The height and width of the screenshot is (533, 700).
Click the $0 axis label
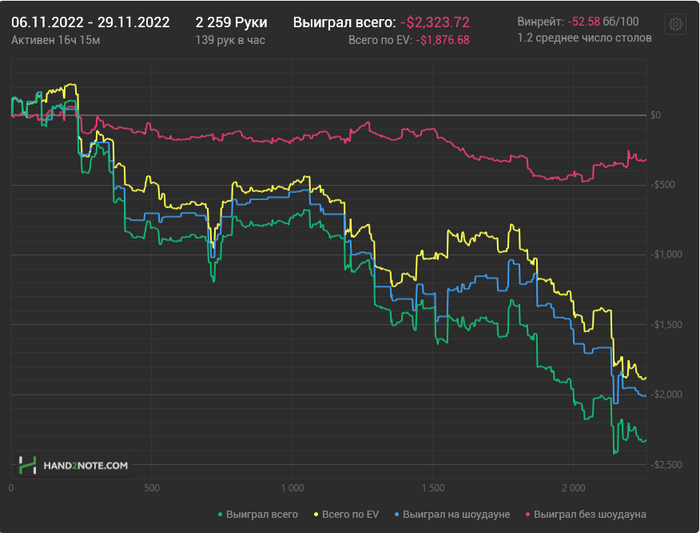click(655, 115)
